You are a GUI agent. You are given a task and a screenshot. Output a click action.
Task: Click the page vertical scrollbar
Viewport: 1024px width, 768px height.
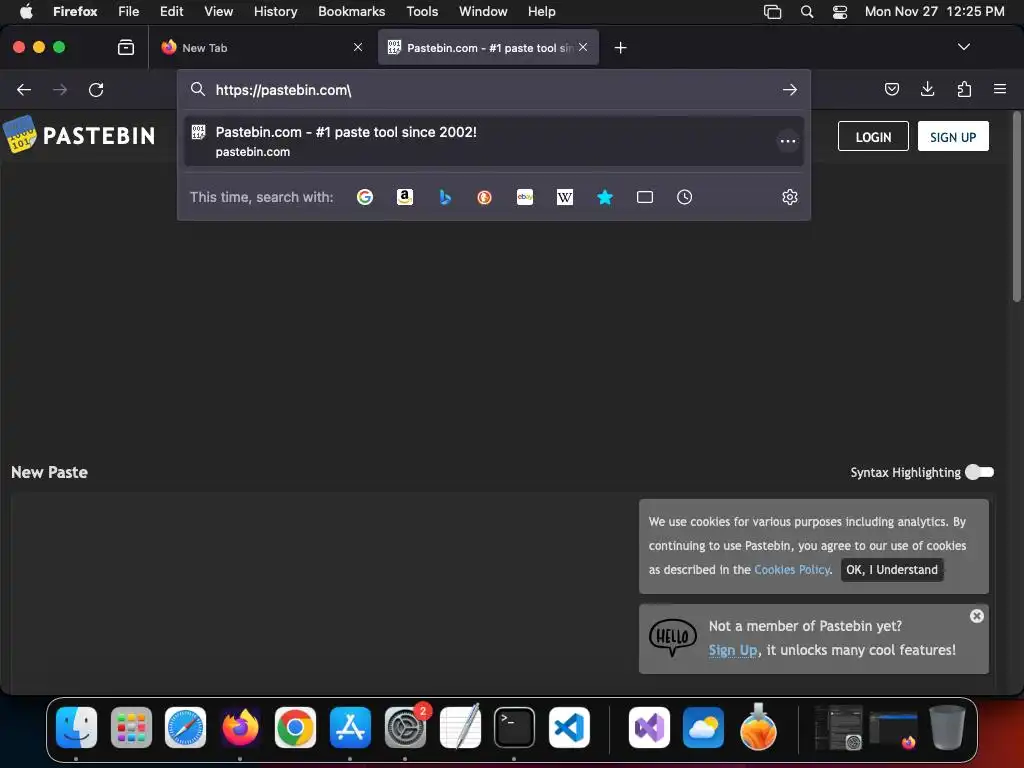pos(1016,206)
